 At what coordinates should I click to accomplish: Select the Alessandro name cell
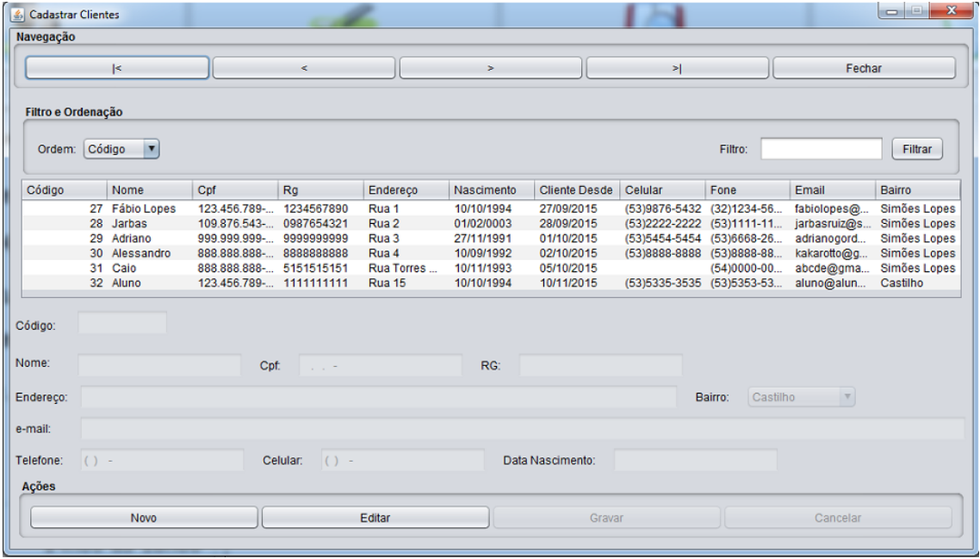[x=150, y=253]
